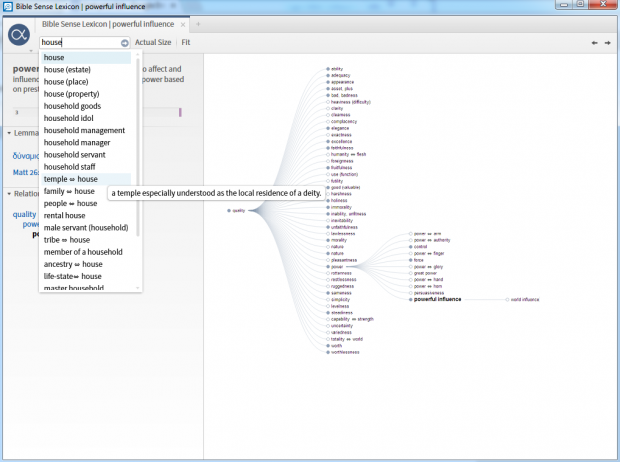Open a new tab with plus icon
Screen dimensions: 620x462
pos(197,23)
